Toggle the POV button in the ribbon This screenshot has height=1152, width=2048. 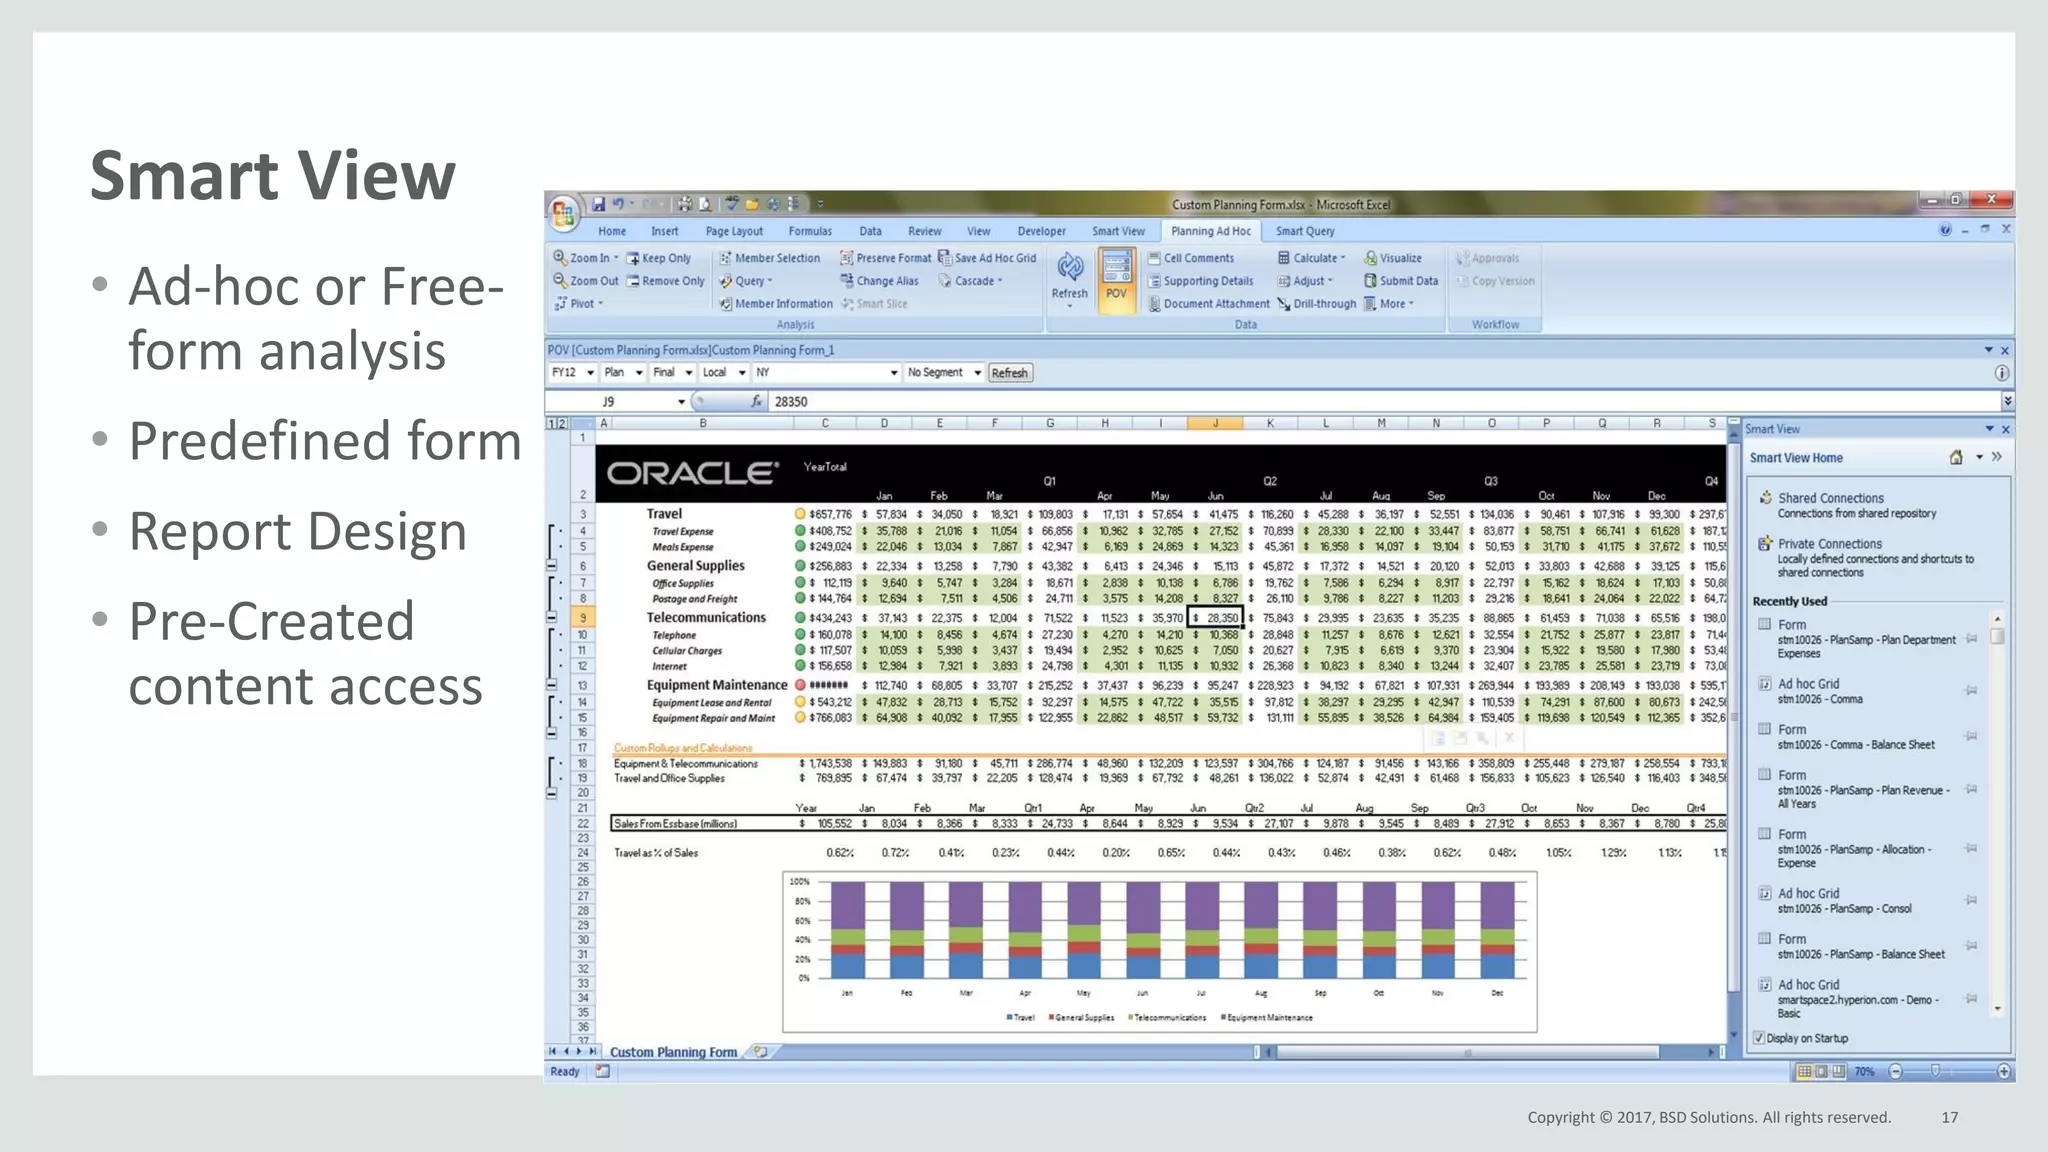point(1116,279)
